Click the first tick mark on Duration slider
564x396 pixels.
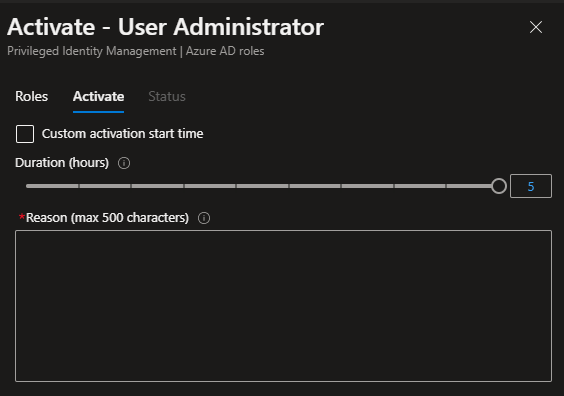79,186
